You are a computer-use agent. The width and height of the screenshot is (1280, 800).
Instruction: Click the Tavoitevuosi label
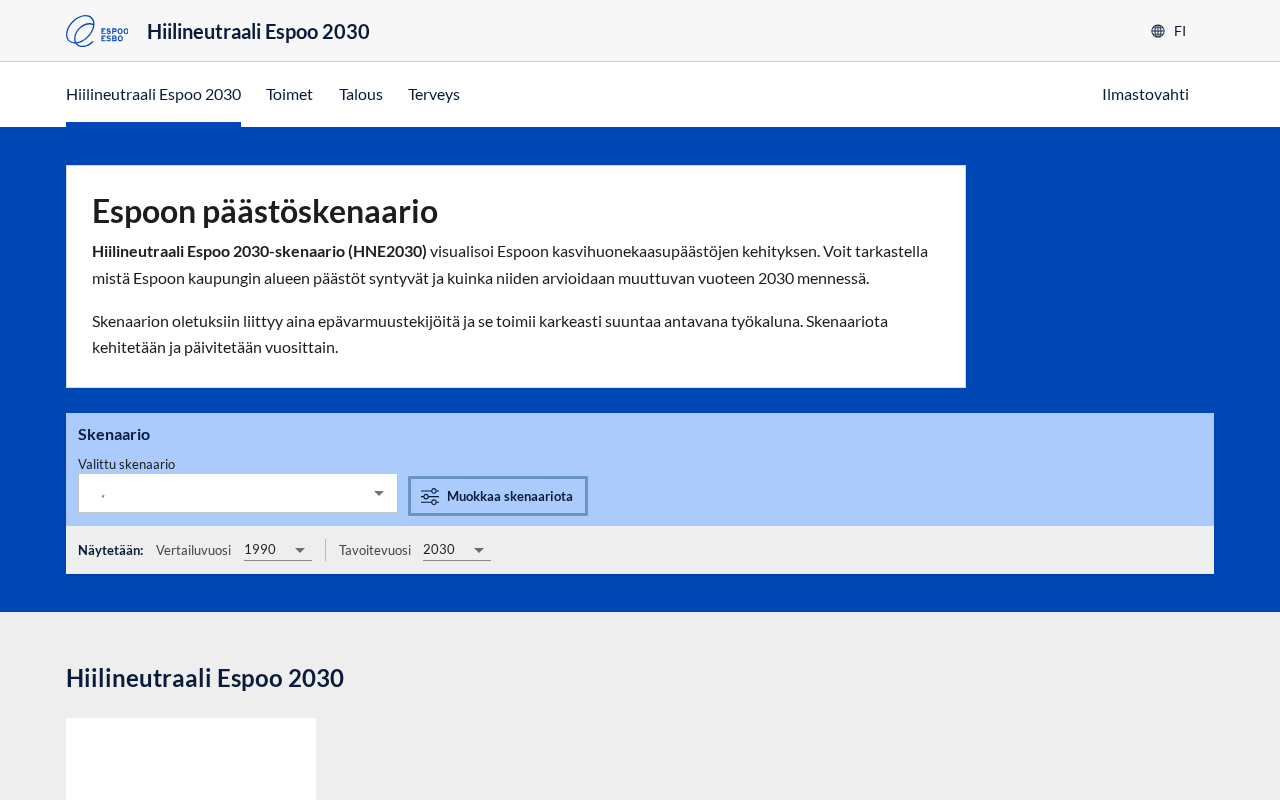(x=374, y=550)
